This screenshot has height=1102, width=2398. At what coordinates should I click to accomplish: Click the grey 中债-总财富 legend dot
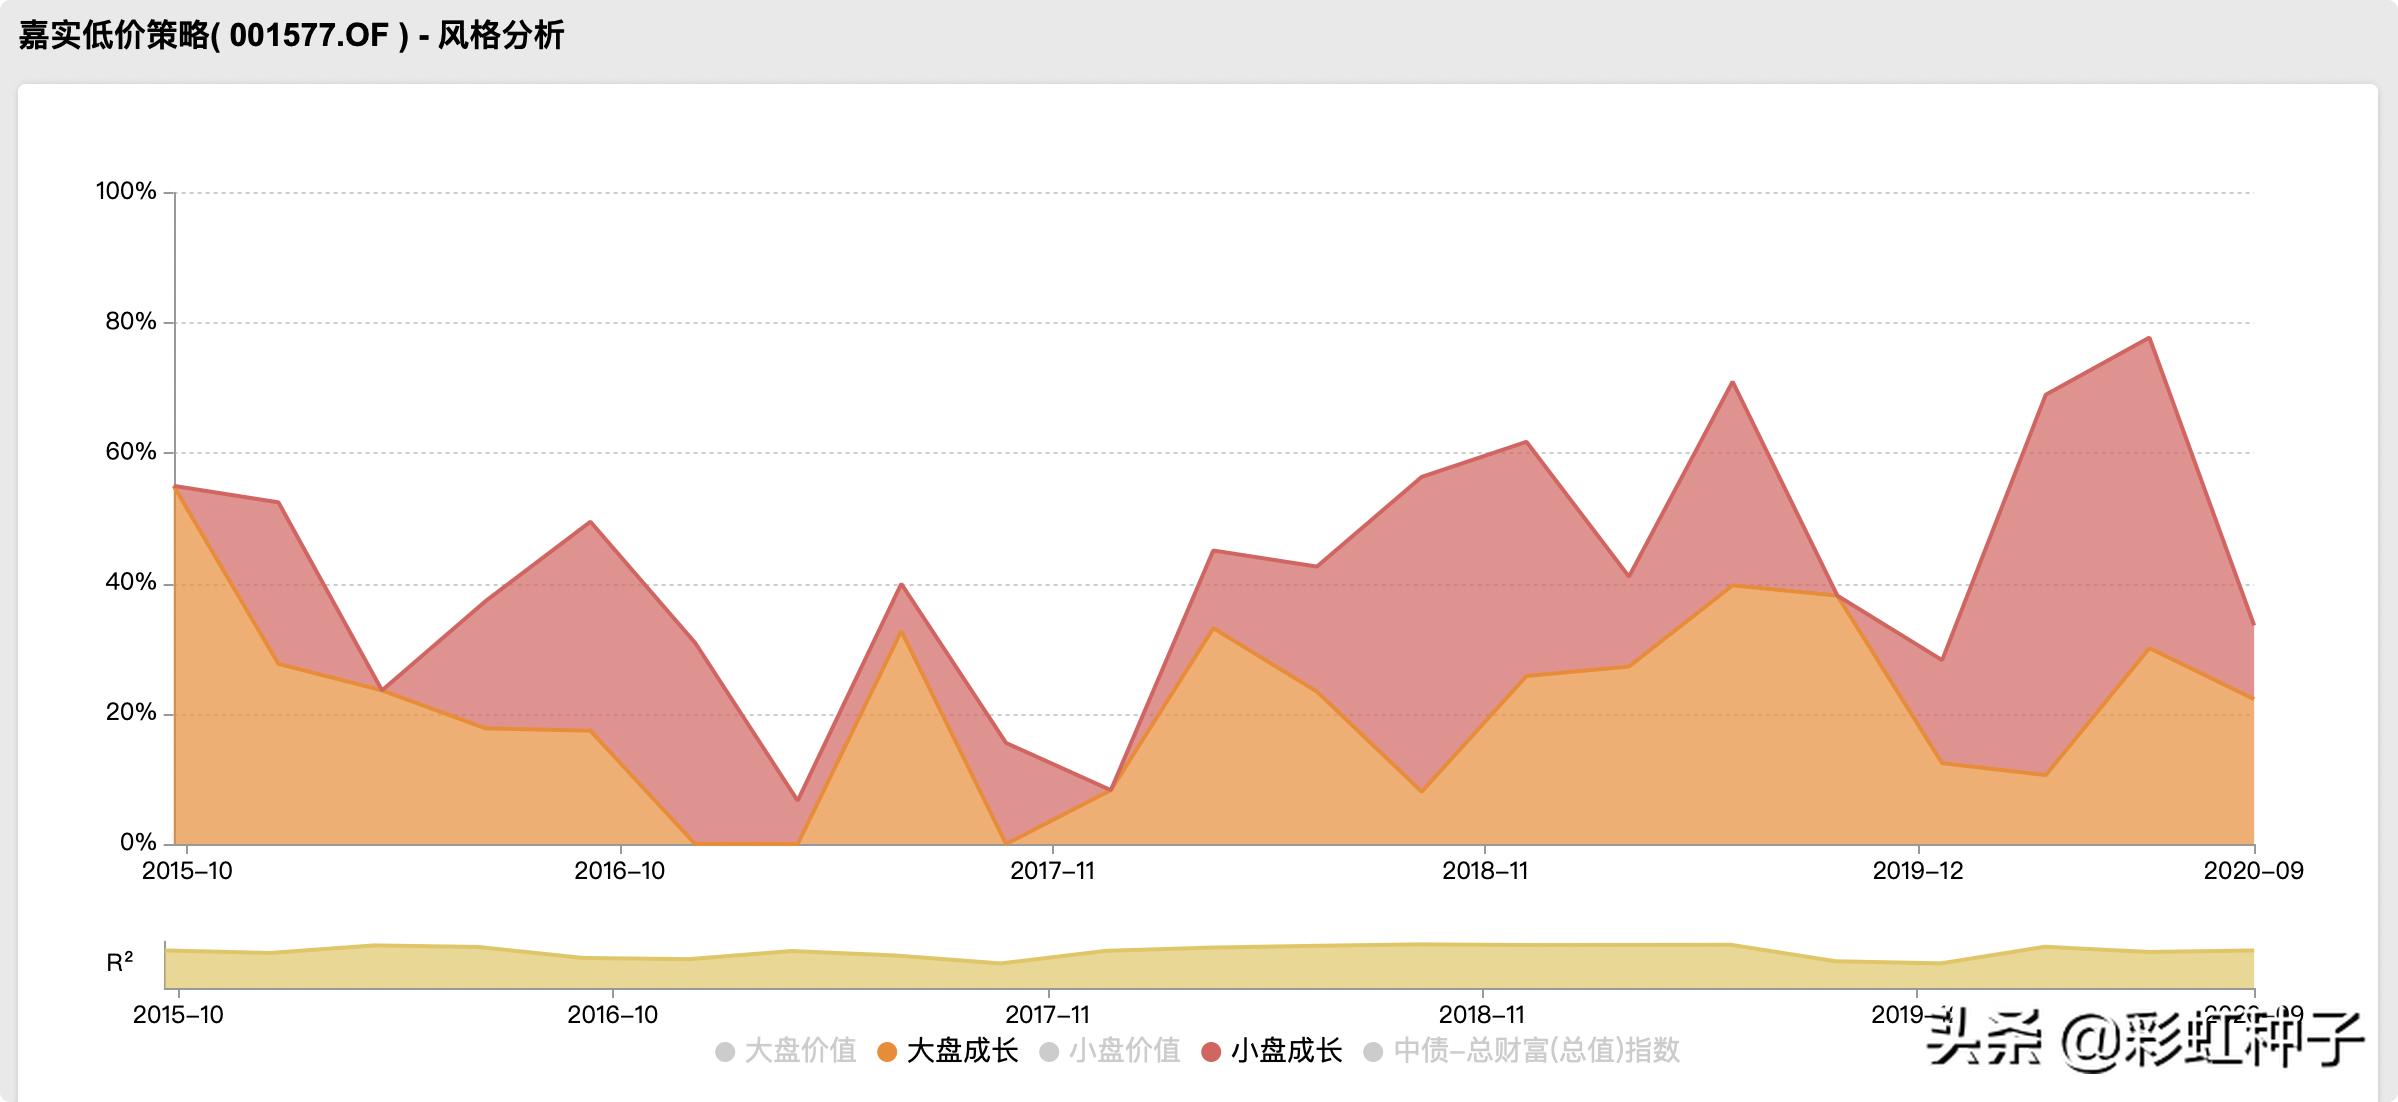pyautogui.click(x=1373, y=1052)
